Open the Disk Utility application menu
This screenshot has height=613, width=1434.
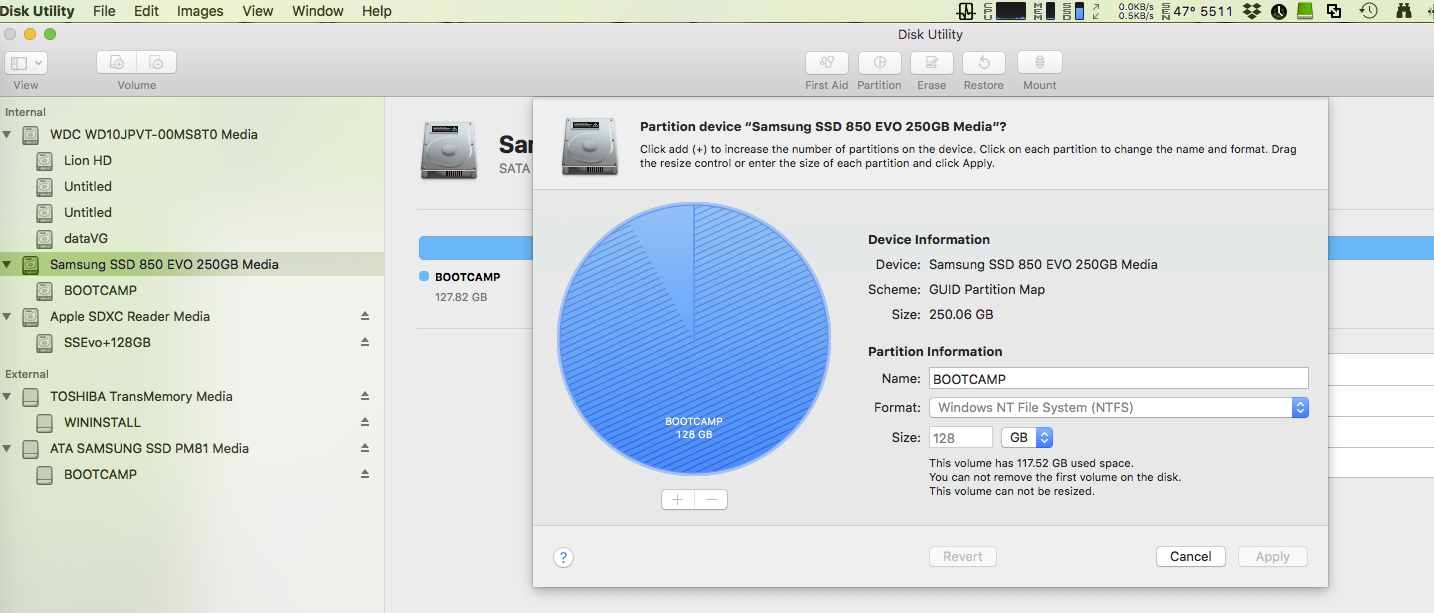click(x=37, y=11)
